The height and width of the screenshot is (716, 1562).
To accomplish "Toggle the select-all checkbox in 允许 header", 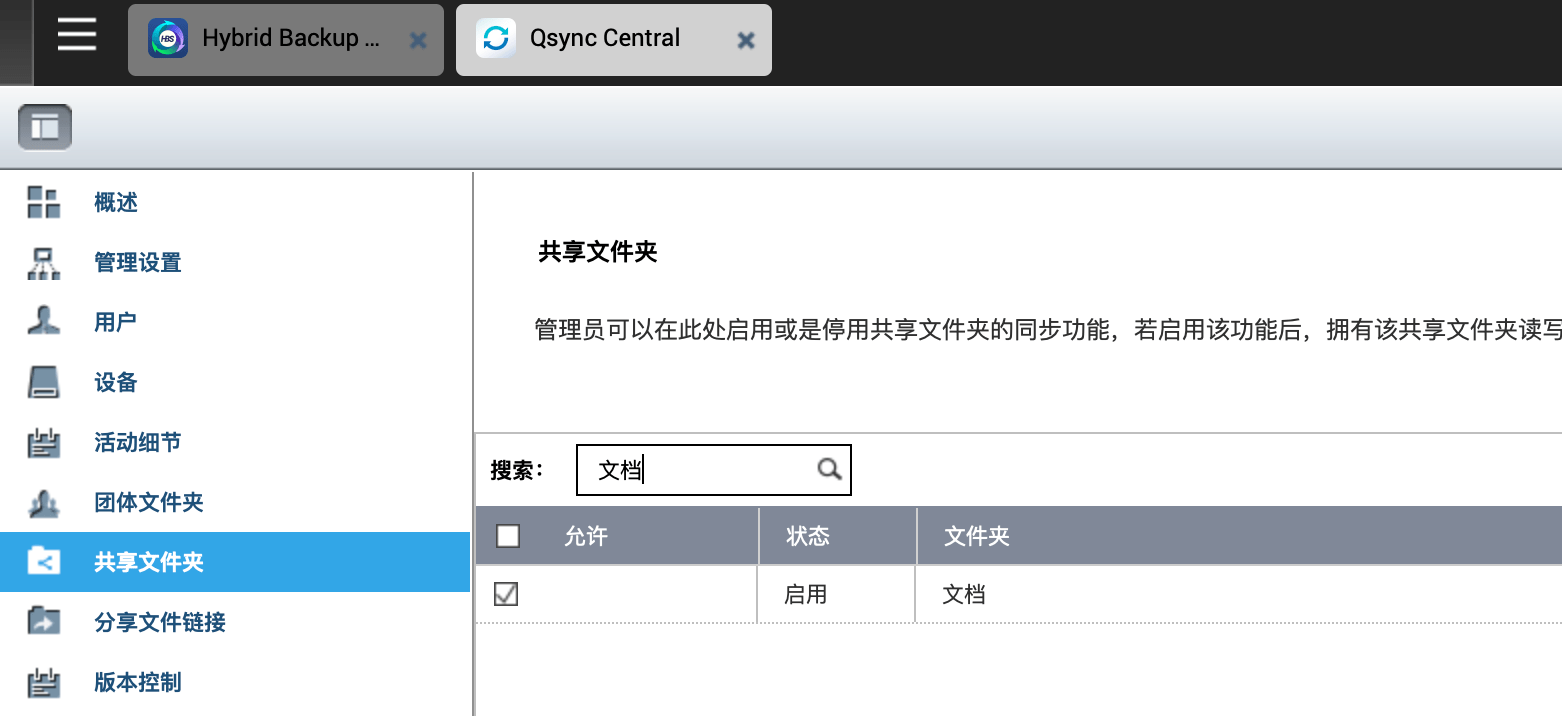I will pos(508,536).
